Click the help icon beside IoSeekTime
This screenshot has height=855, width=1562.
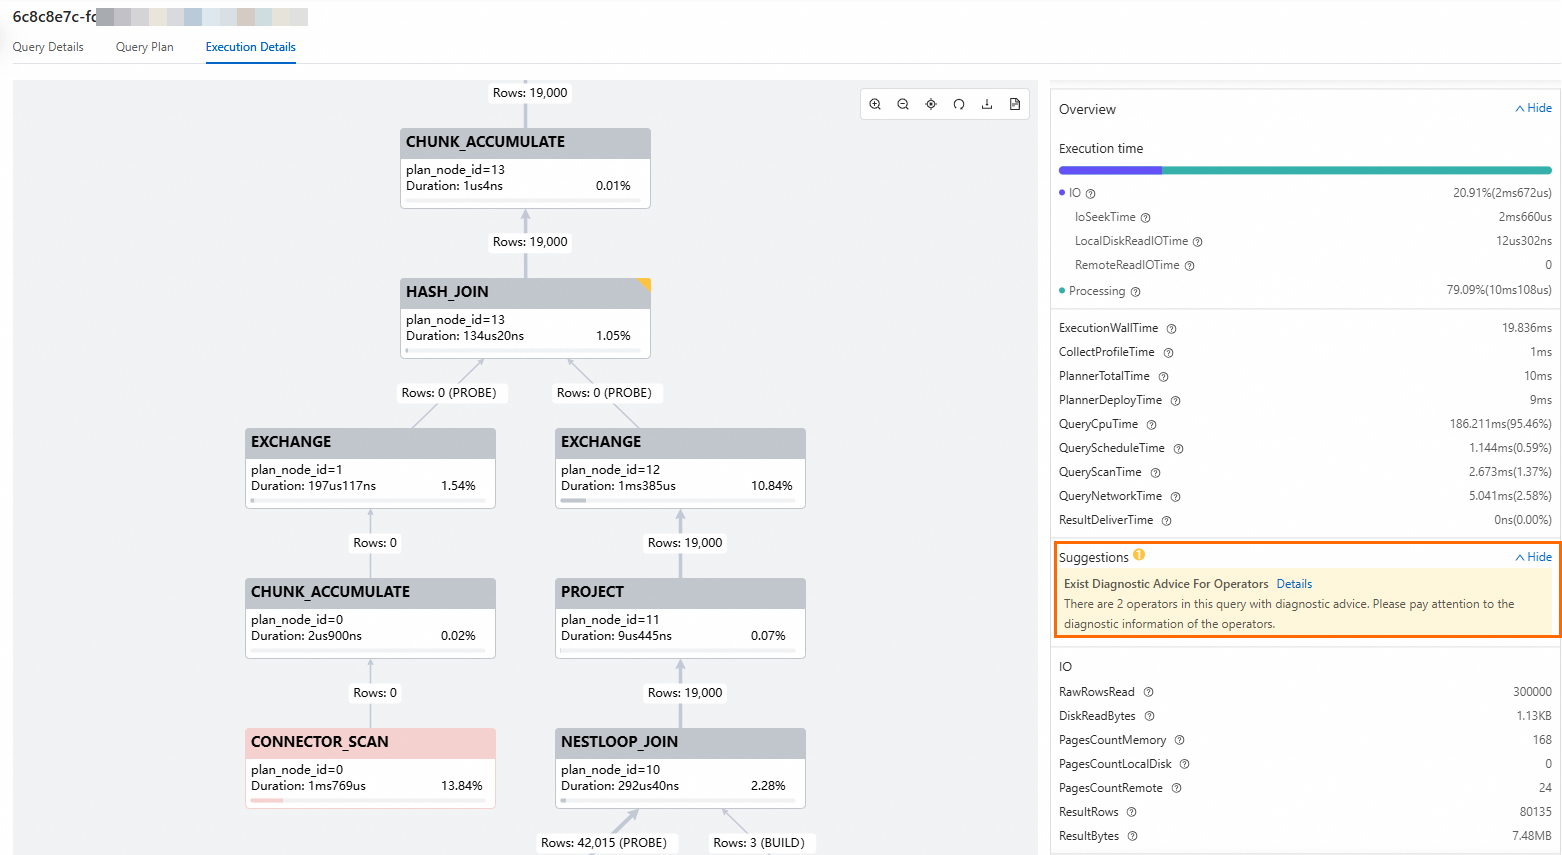(x=1146, y=218)
